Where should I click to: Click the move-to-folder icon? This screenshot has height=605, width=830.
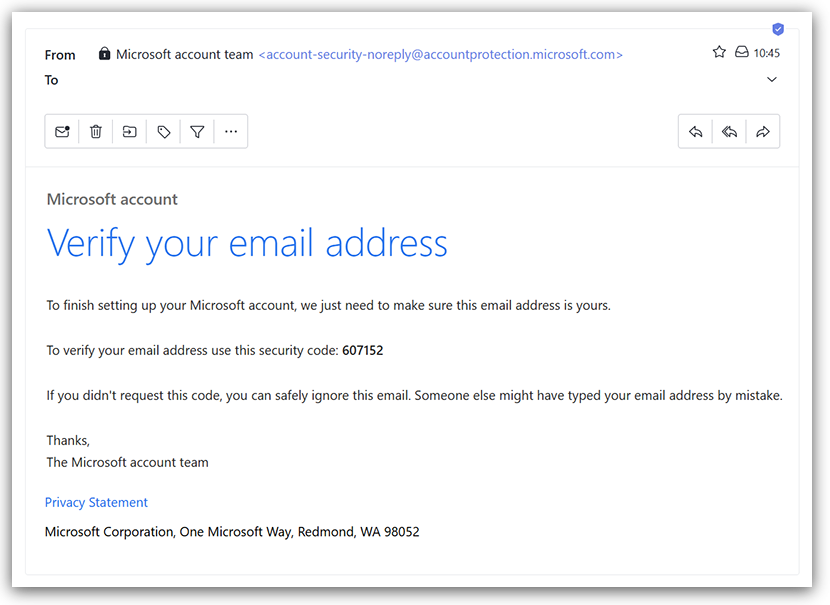tap(130, 131)
